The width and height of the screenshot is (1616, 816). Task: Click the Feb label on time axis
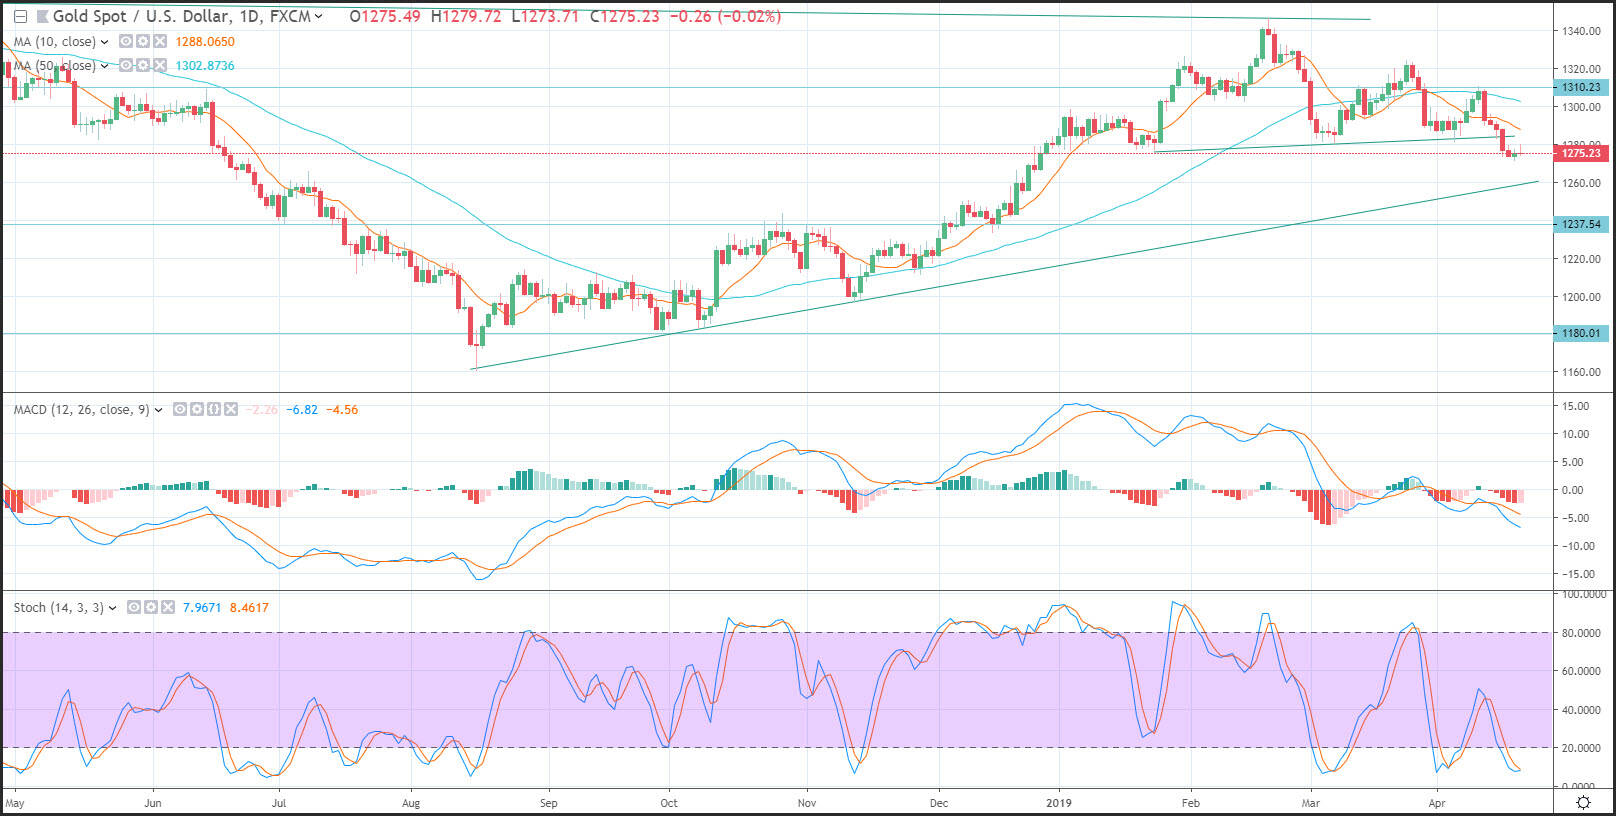click(x=1190, y=803)
